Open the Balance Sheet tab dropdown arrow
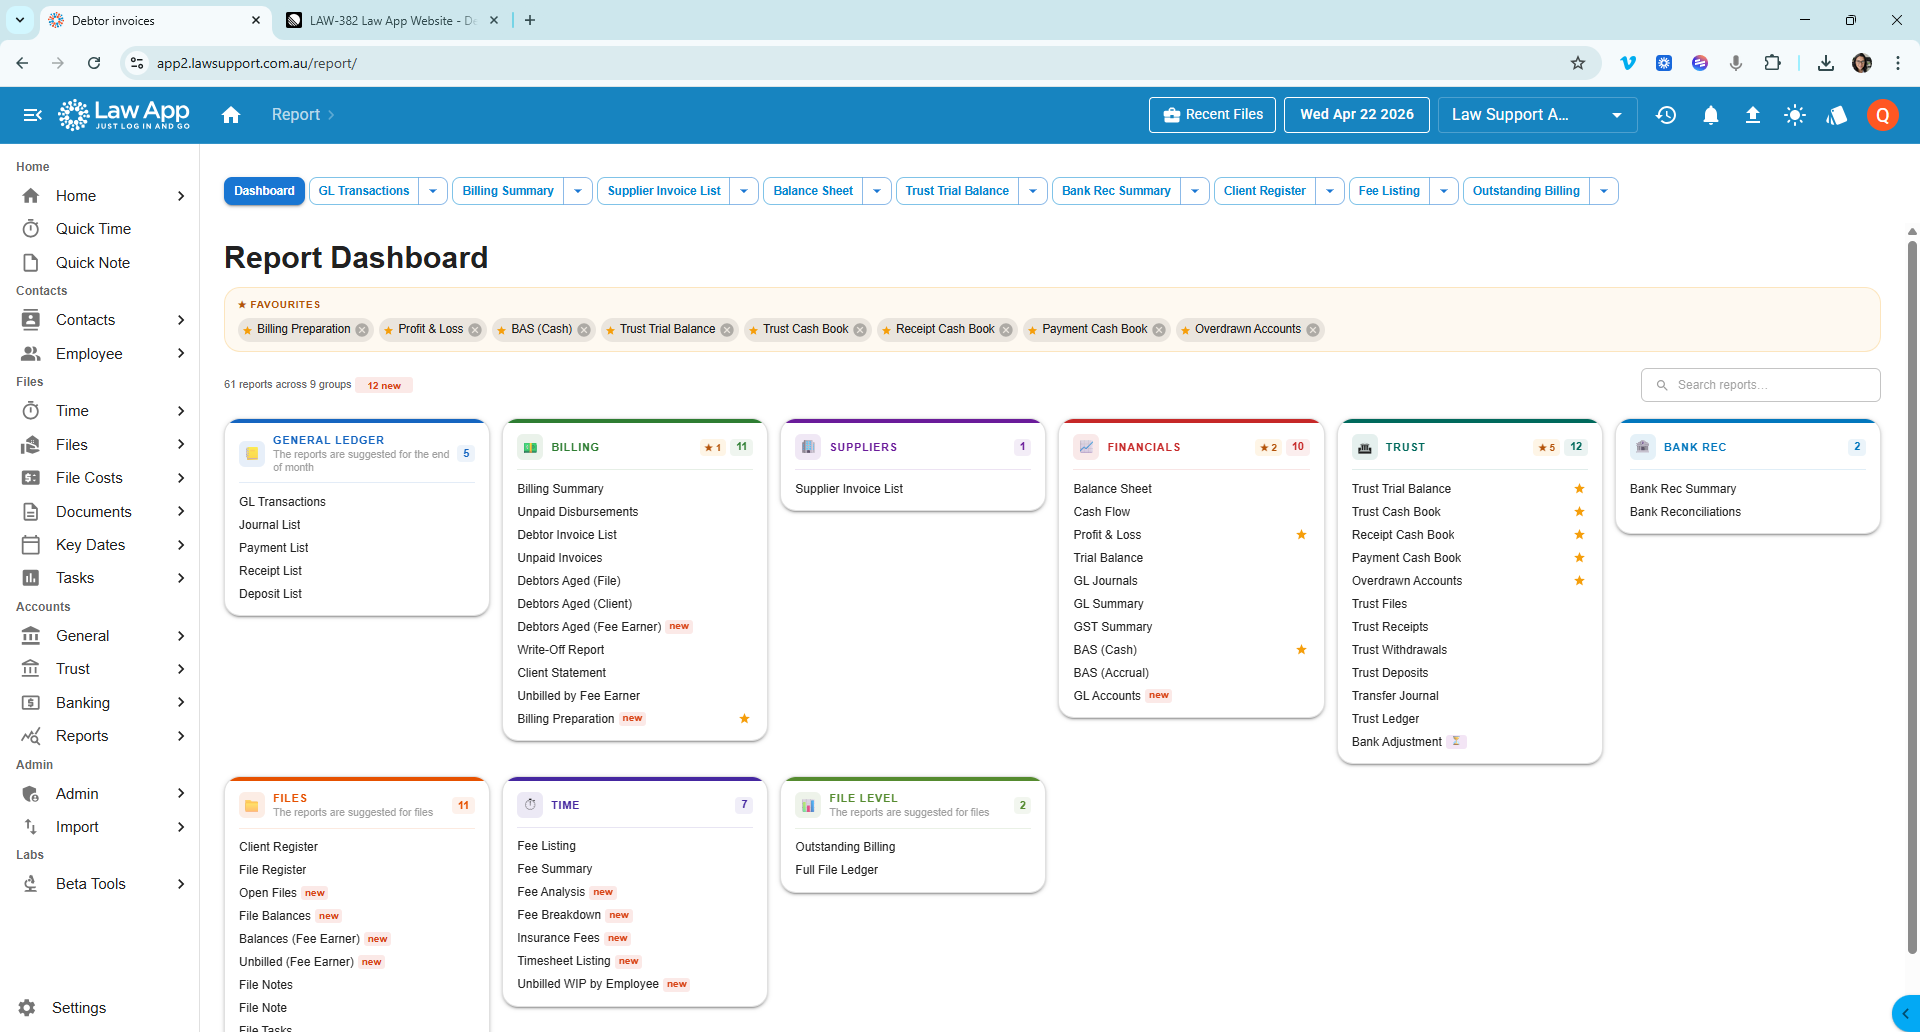 [877, 191]
